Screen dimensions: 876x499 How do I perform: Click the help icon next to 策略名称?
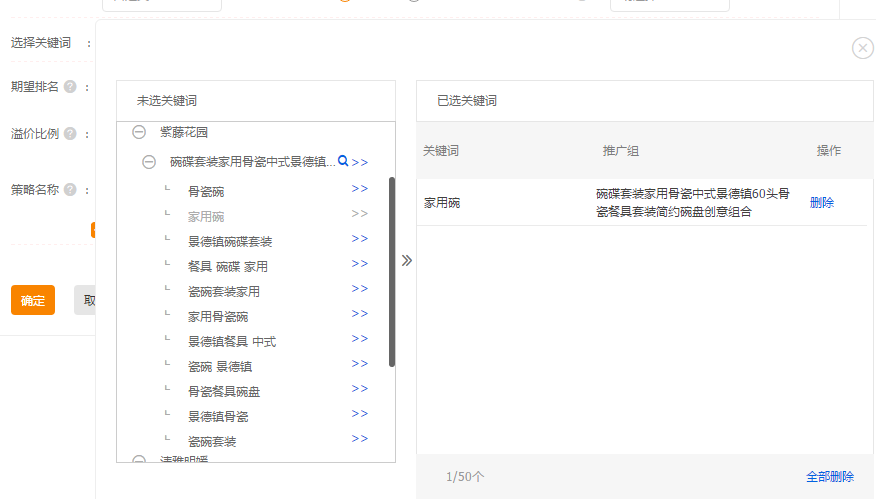(x=70, y=189)
